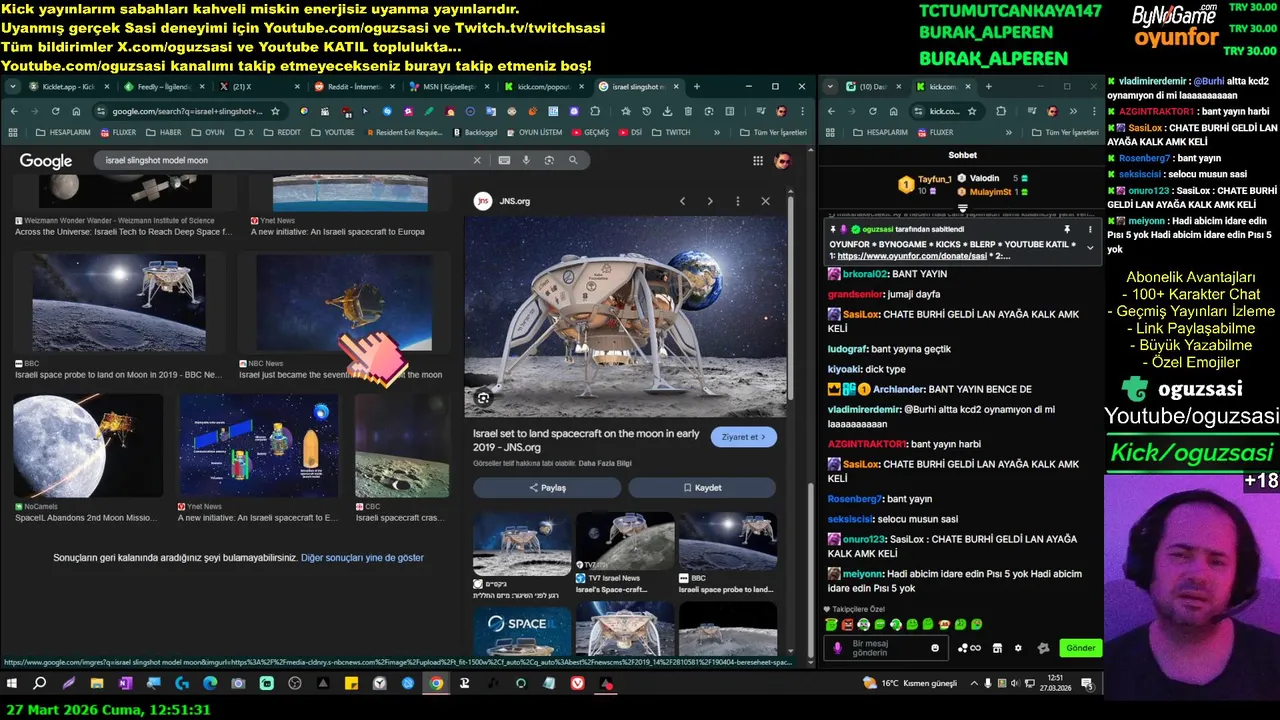The image size is (1280, 720).
Task: Click the Gönder send button
Action: point(1080,648)
